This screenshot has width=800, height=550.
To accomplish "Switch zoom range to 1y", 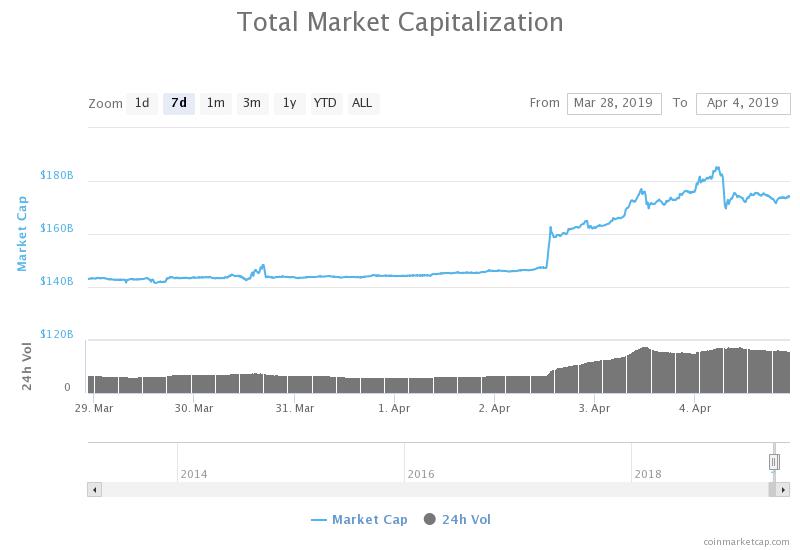I will pyautogui.click(x=289, y=103).
